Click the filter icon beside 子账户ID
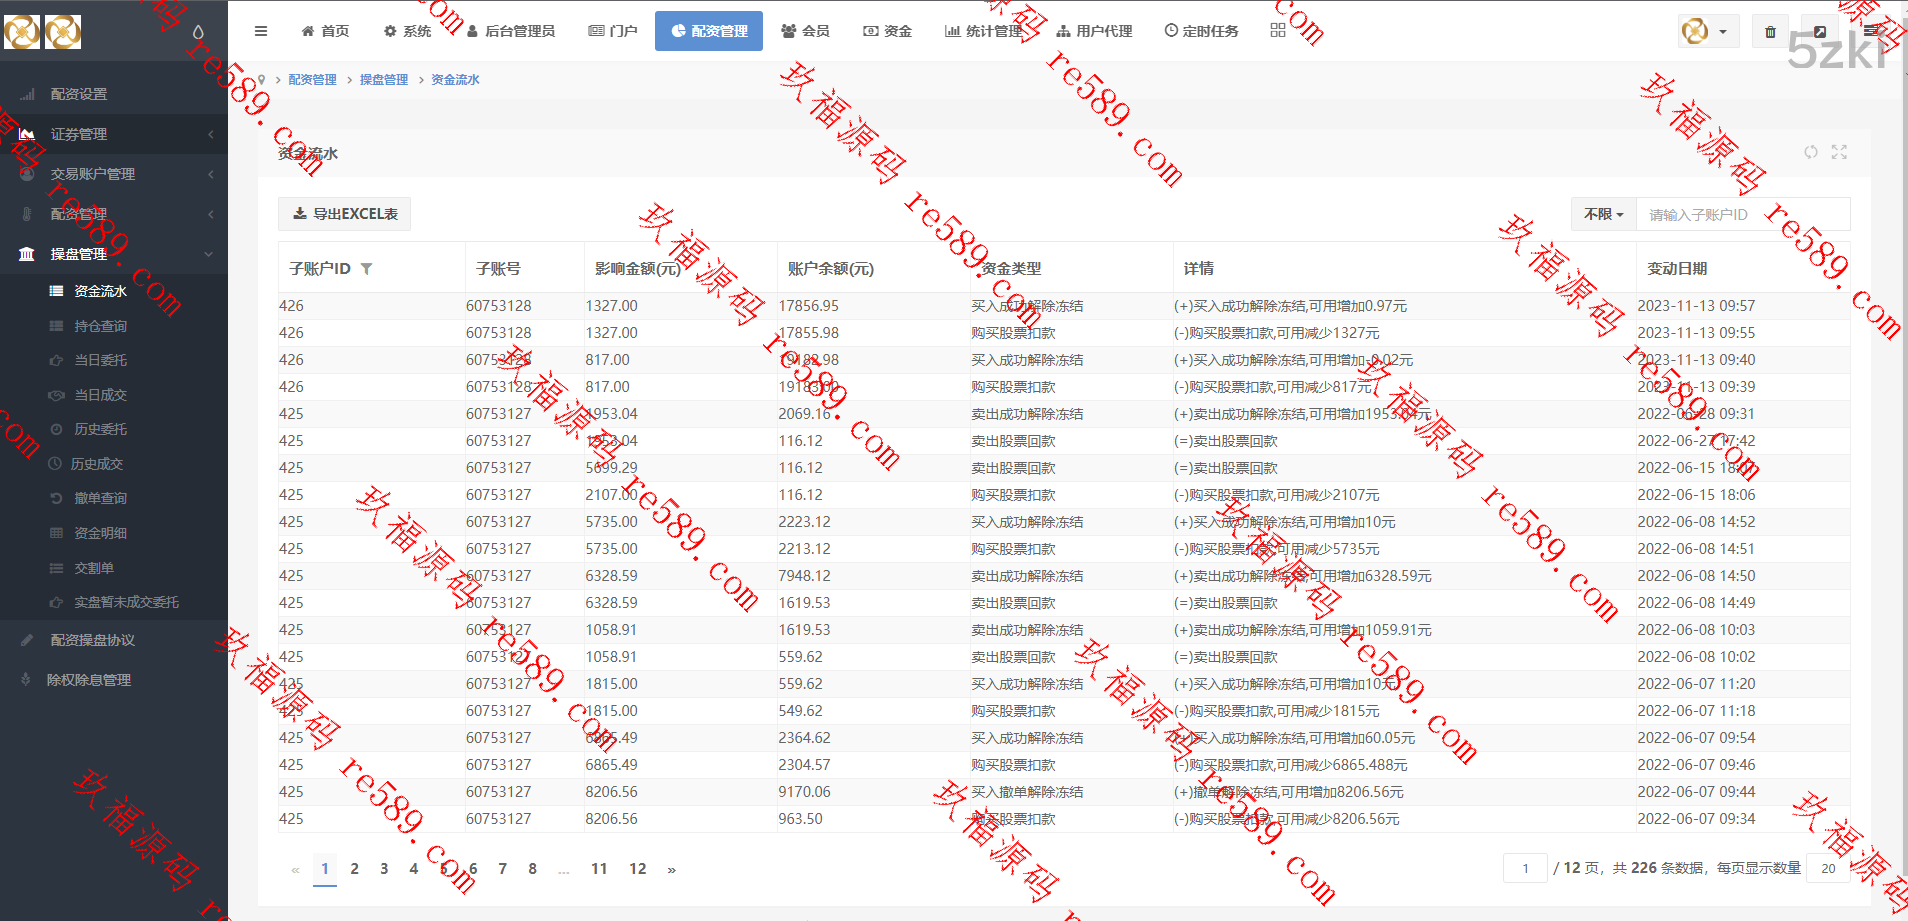Image resolution: width=1908 pixels, height=921 pixels. [366, 269]
